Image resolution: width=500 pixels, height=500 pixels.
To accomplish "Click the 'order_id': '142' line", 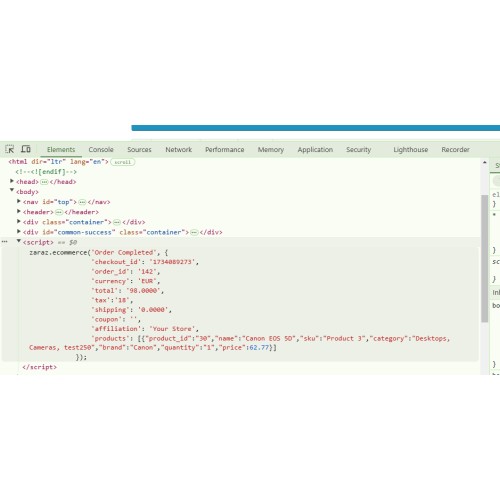I will coord(126,271).
